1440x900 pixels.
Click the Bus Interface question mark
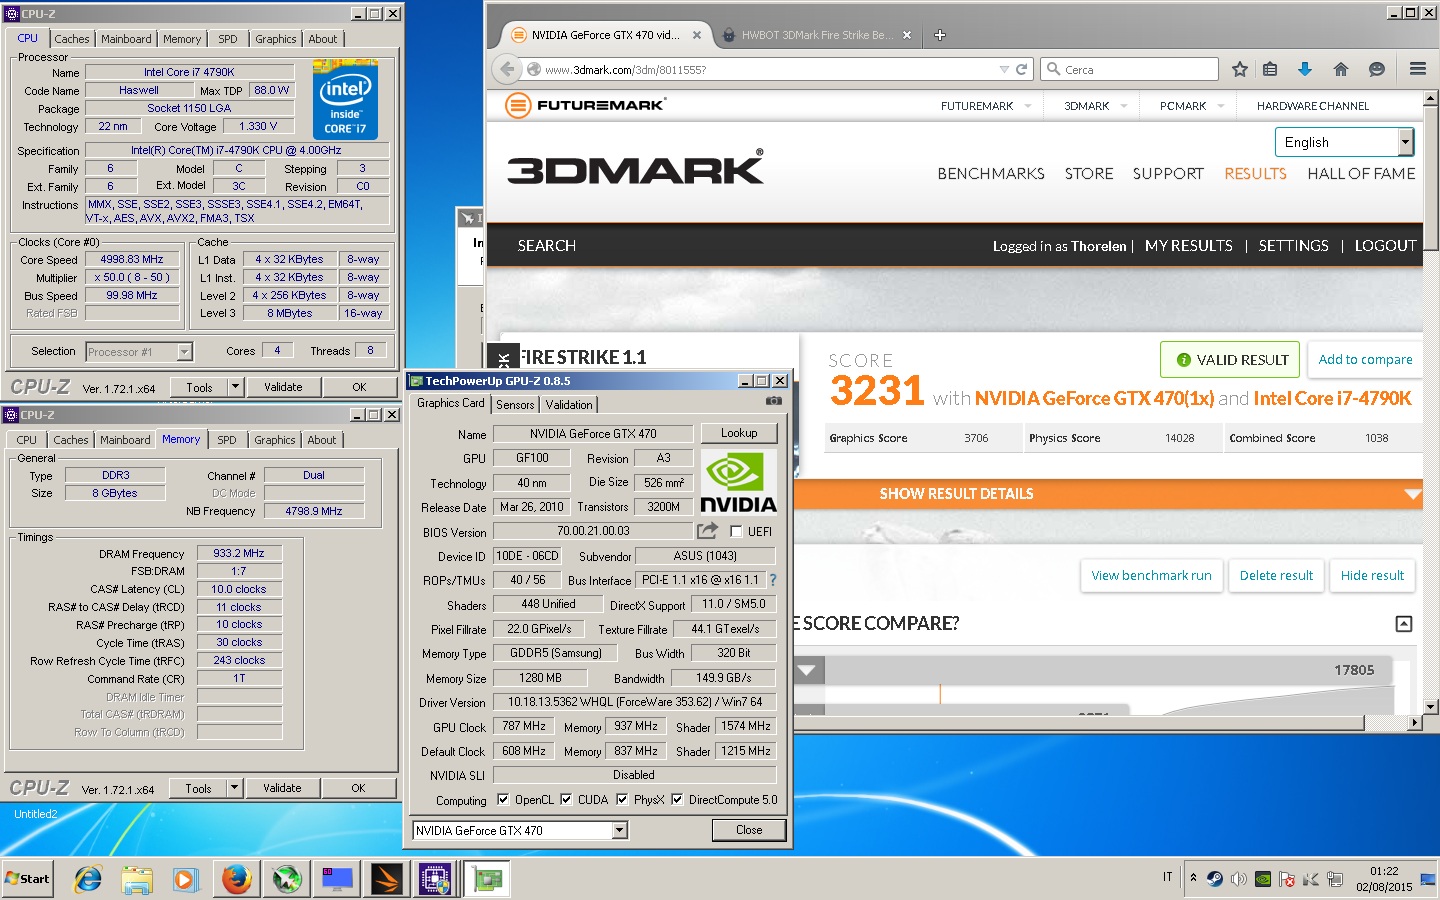click(x=772, y=580)
